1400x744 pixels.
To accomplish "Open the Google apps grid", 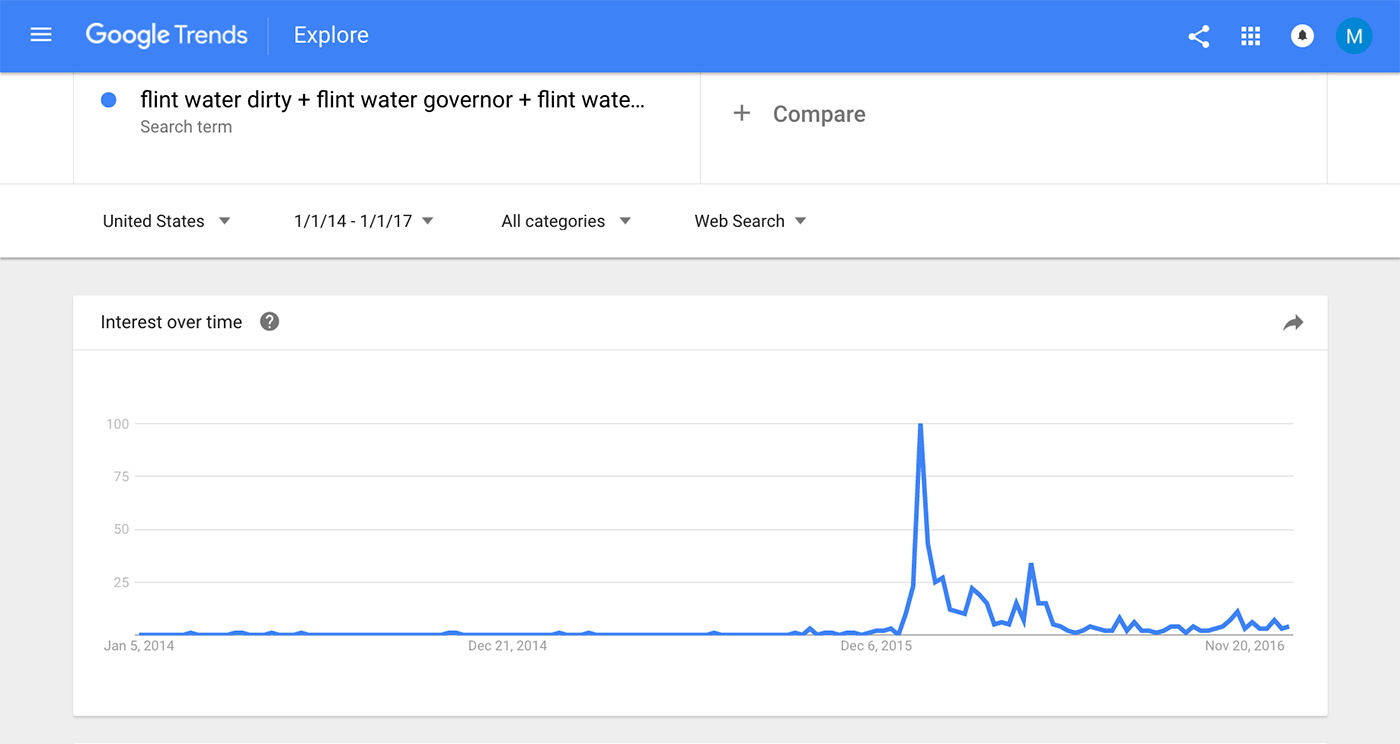I will pos(1250,37).
